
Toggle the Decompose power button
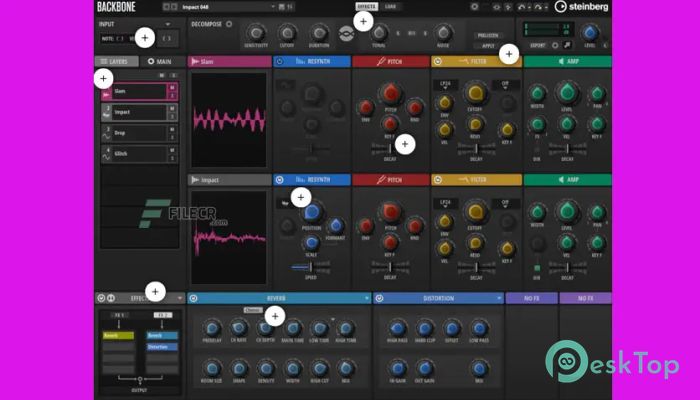pos(229,24)
